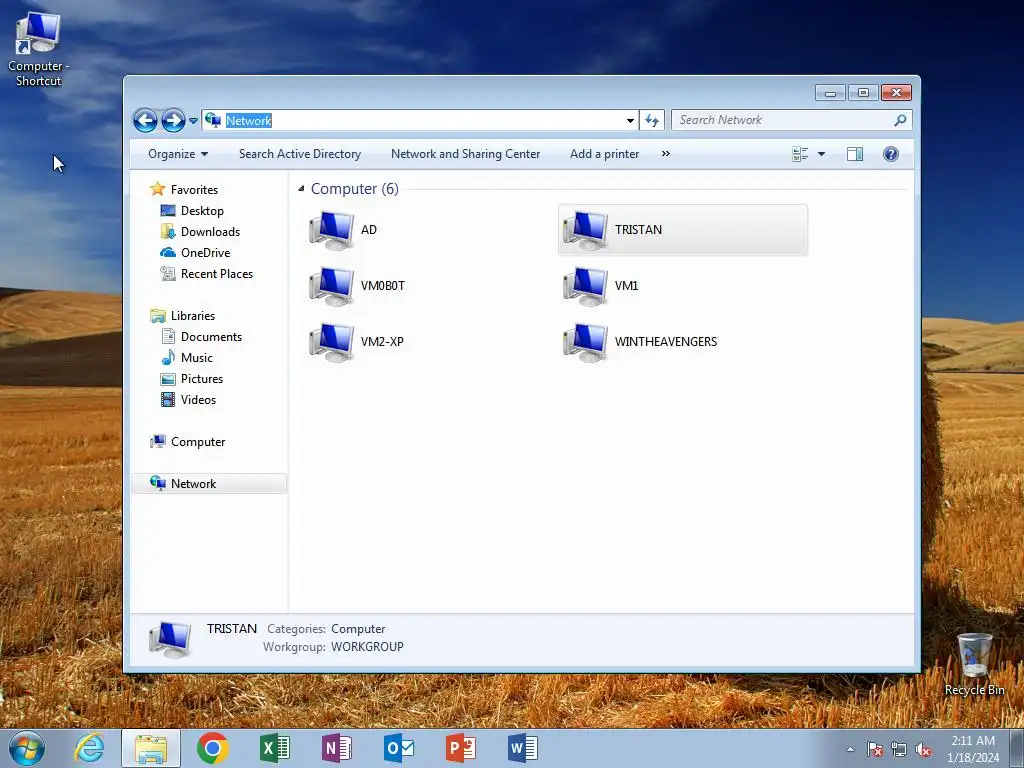Select the TRISTAN computer
Image resolution: width=1024 pixels, height=768 pixels.
(x=683, y=230)
